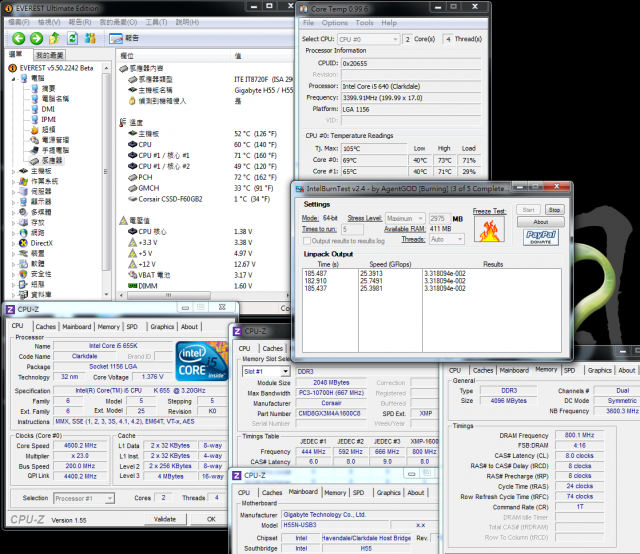Toggle Output results to results log checkbox

(x=307, y=240)
